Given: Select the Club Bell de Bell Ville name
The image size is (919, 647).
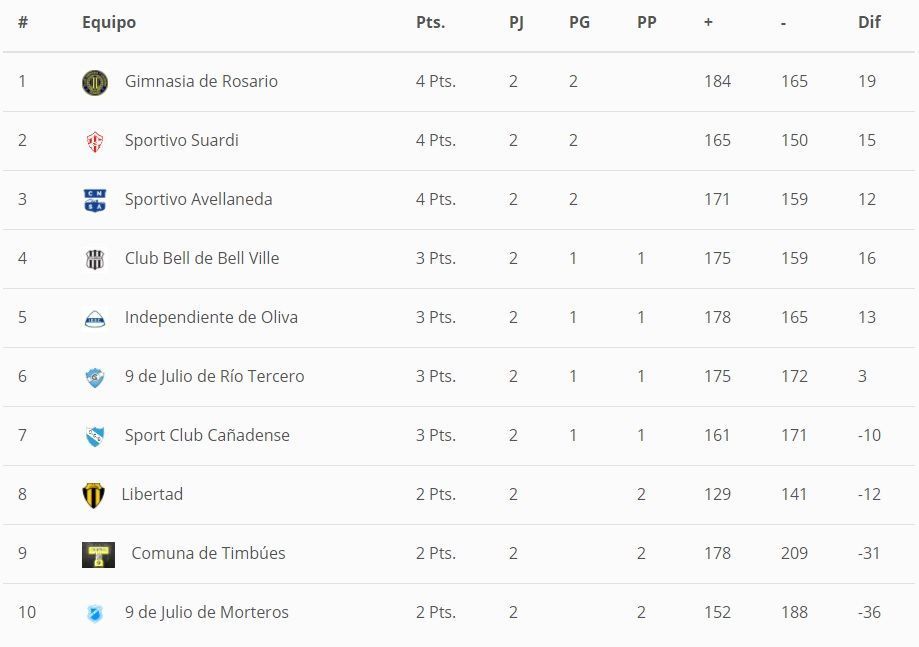Looking at the screenshot, I should pyautogui.click(x=202, y=258).
